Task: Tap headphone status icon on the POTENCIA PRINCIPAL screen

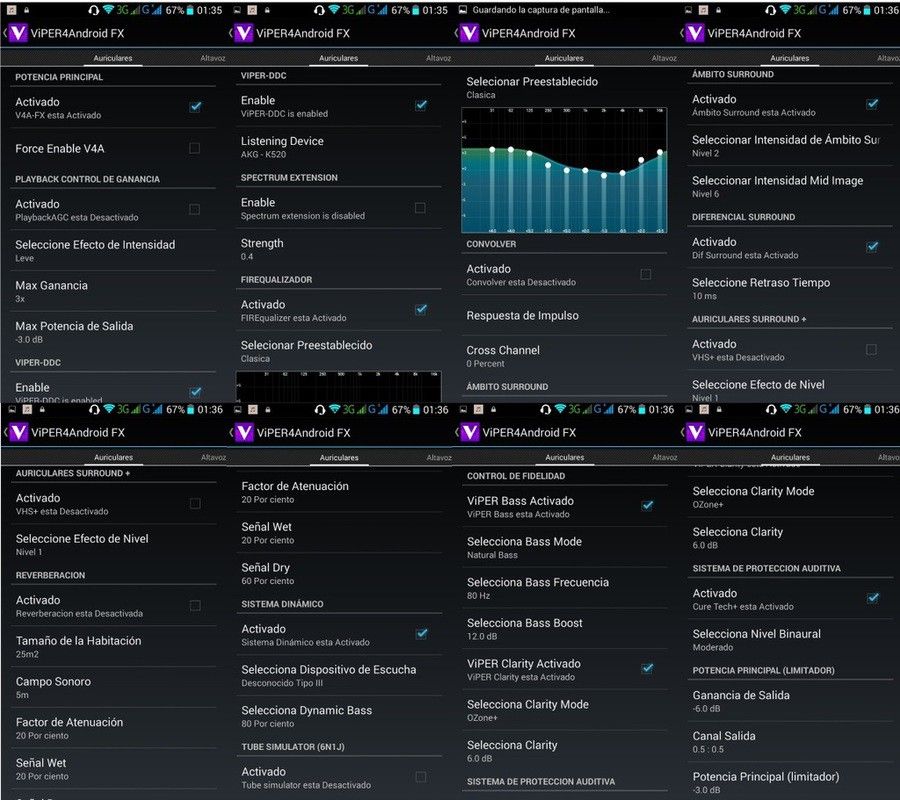Action: [x=94, y=10]
